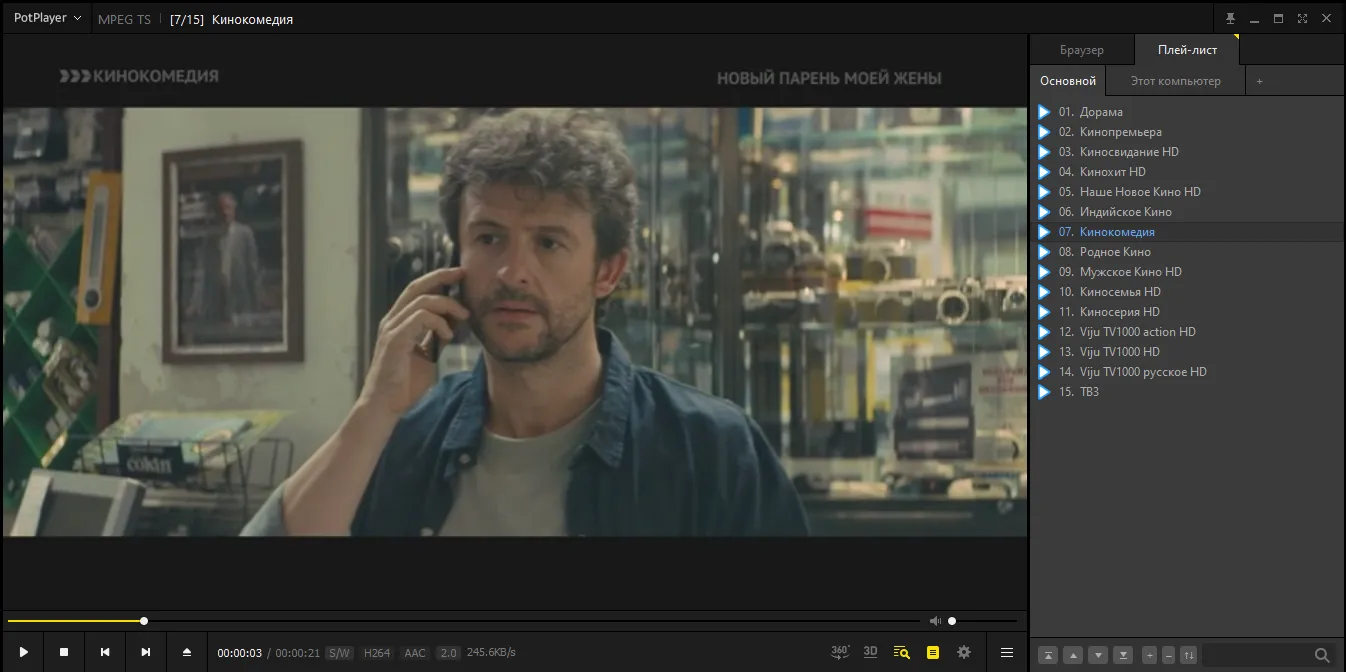
Task: Add item to playlist with plus
Action: (x=1150, y=656)
